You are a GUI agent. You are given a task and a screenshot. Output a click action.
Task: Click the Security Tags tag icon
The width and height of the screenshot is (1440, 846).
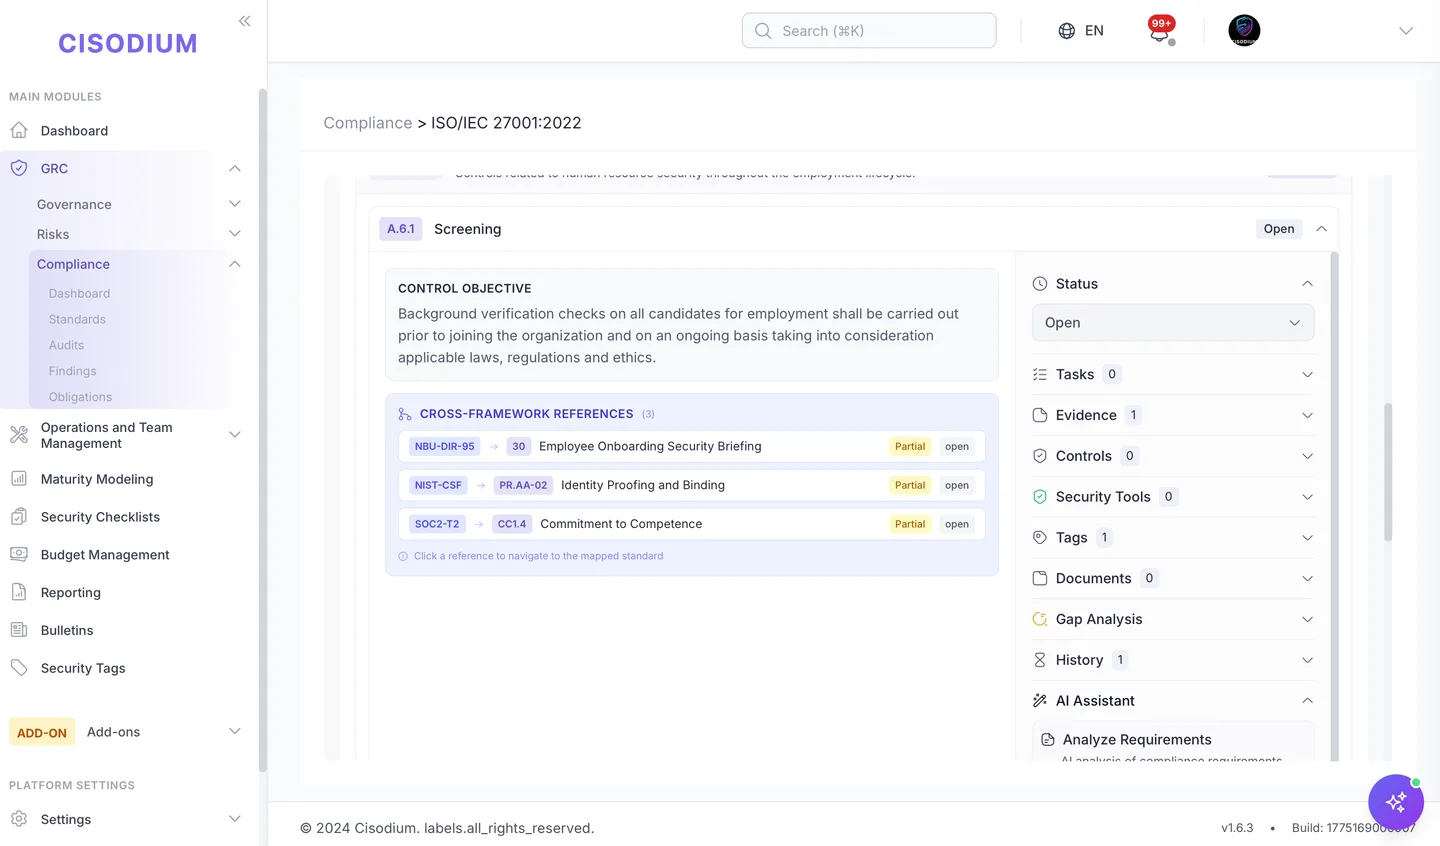point(19,668)
